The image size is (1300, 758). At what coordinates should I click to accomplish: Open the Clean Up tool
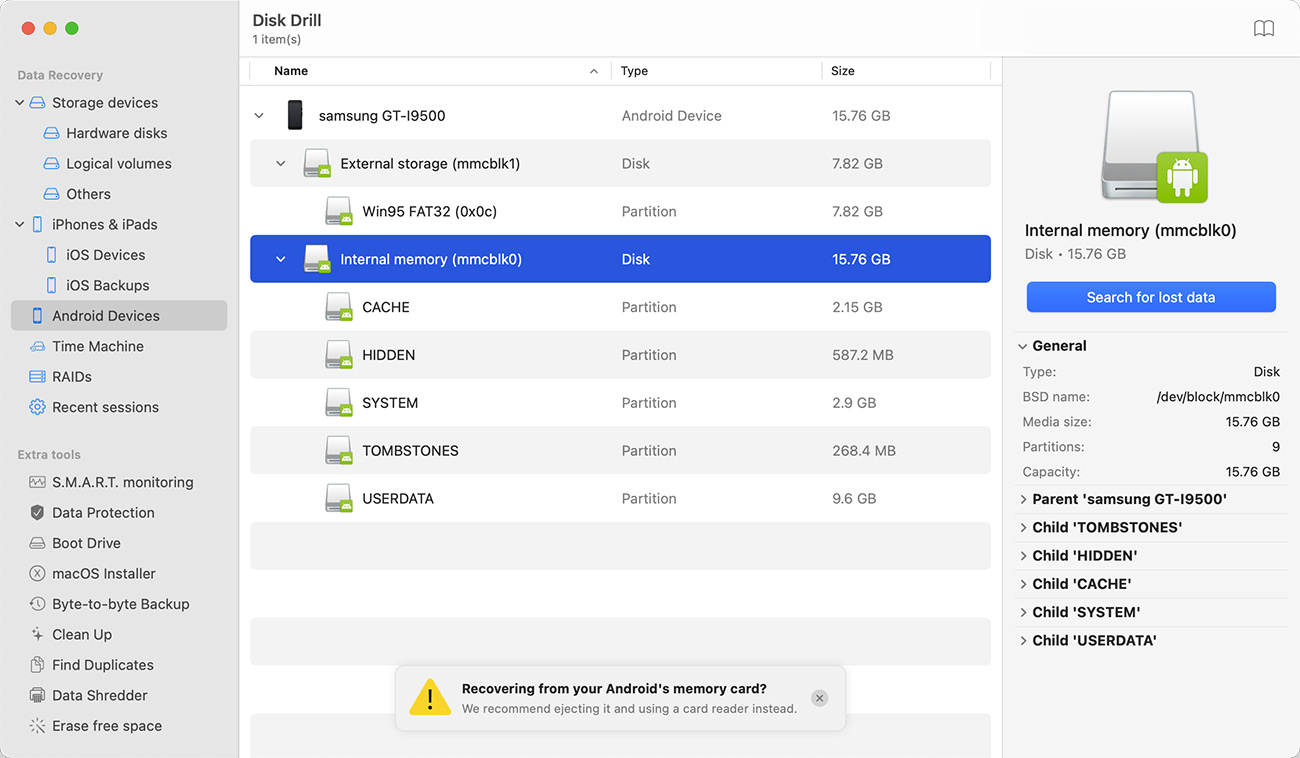point(83,634)
